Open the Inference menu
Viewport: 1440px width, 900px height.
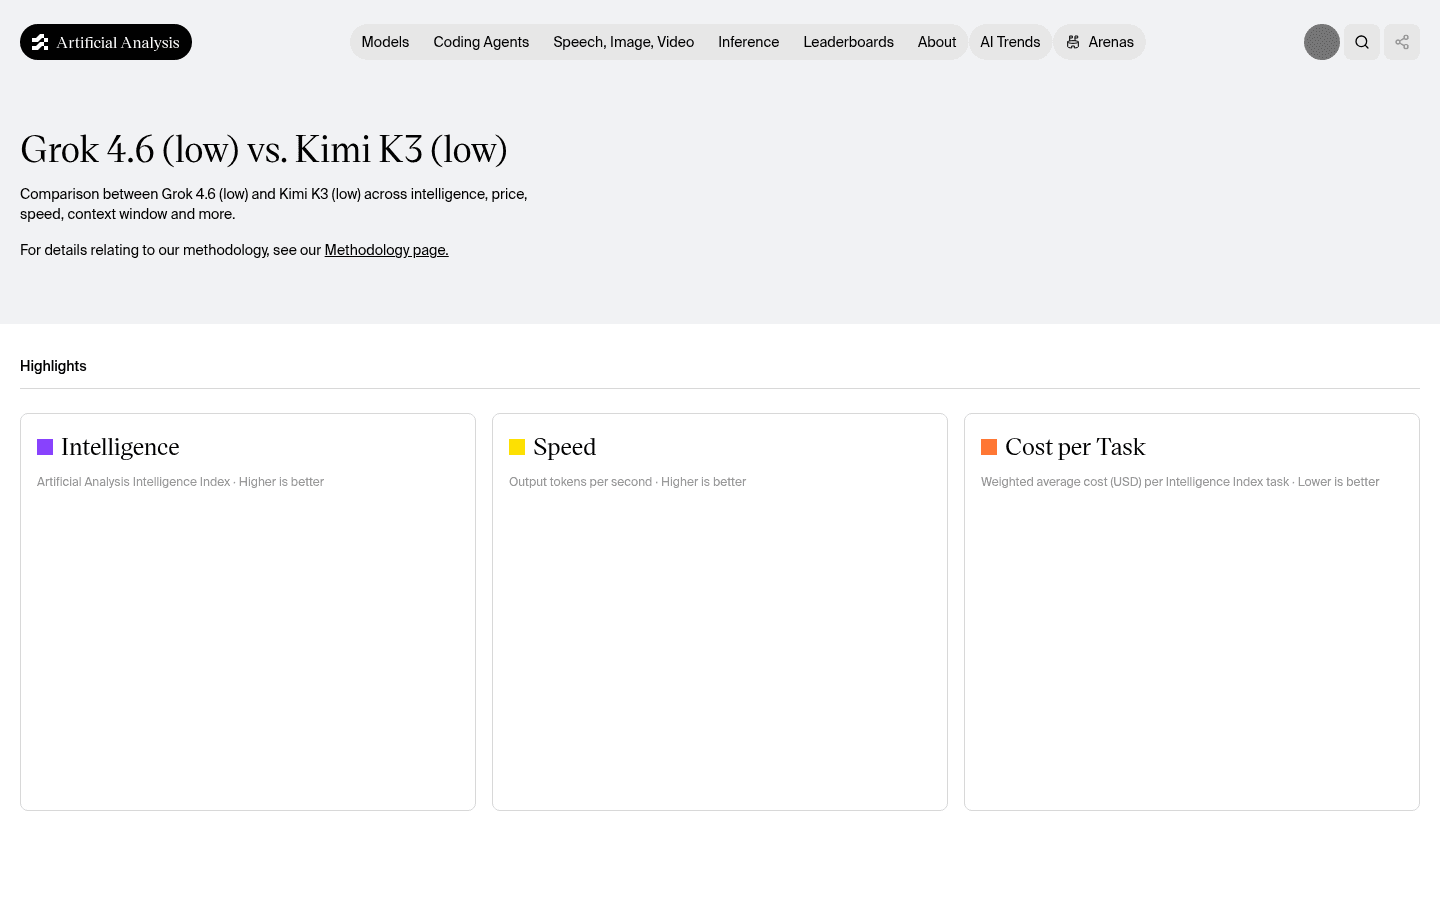point(748,42)
